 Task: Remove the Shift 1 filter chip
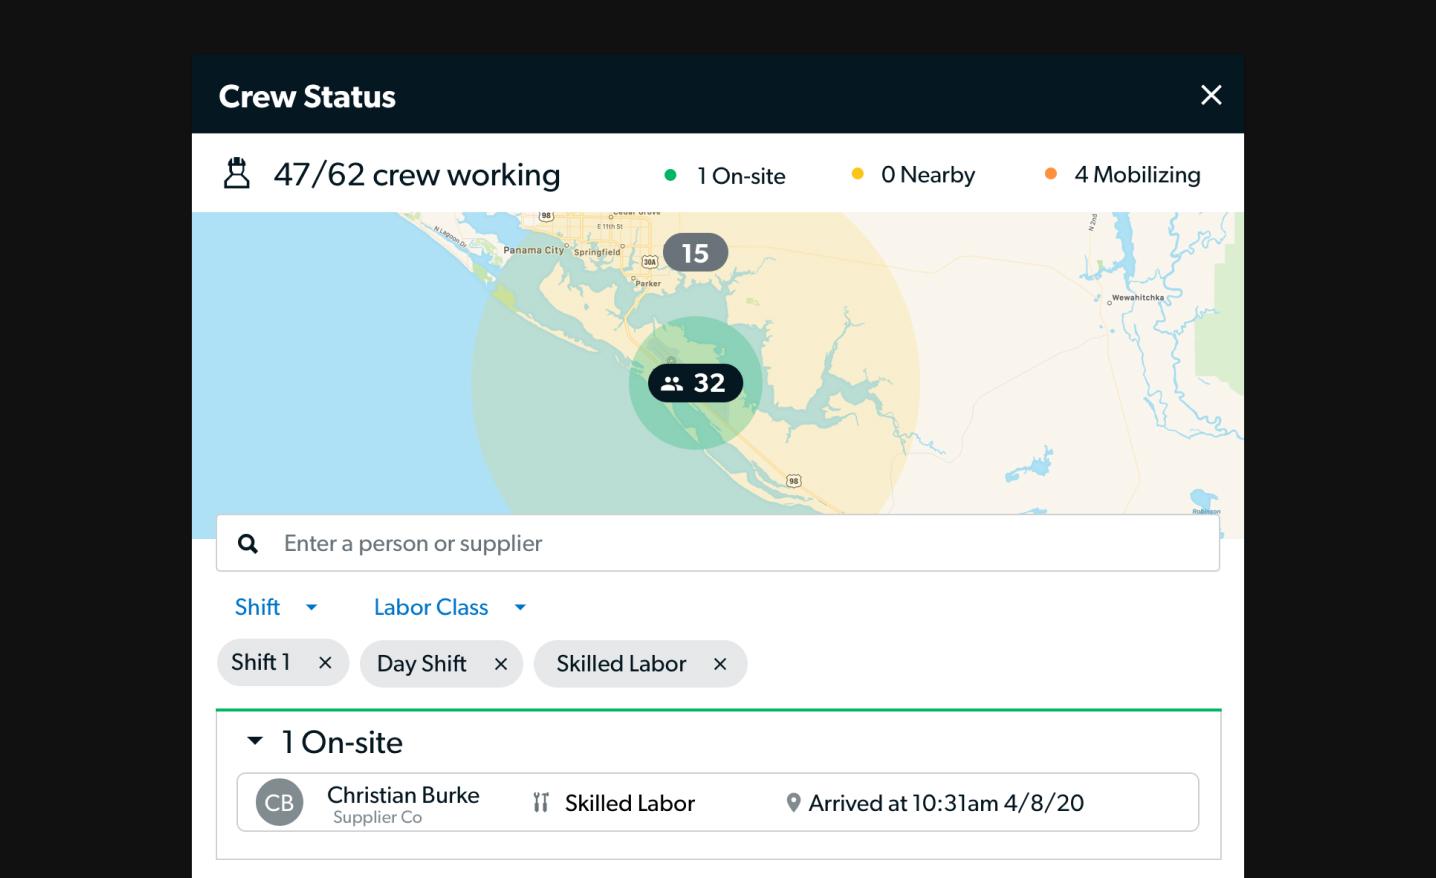(x=325, y=663)
